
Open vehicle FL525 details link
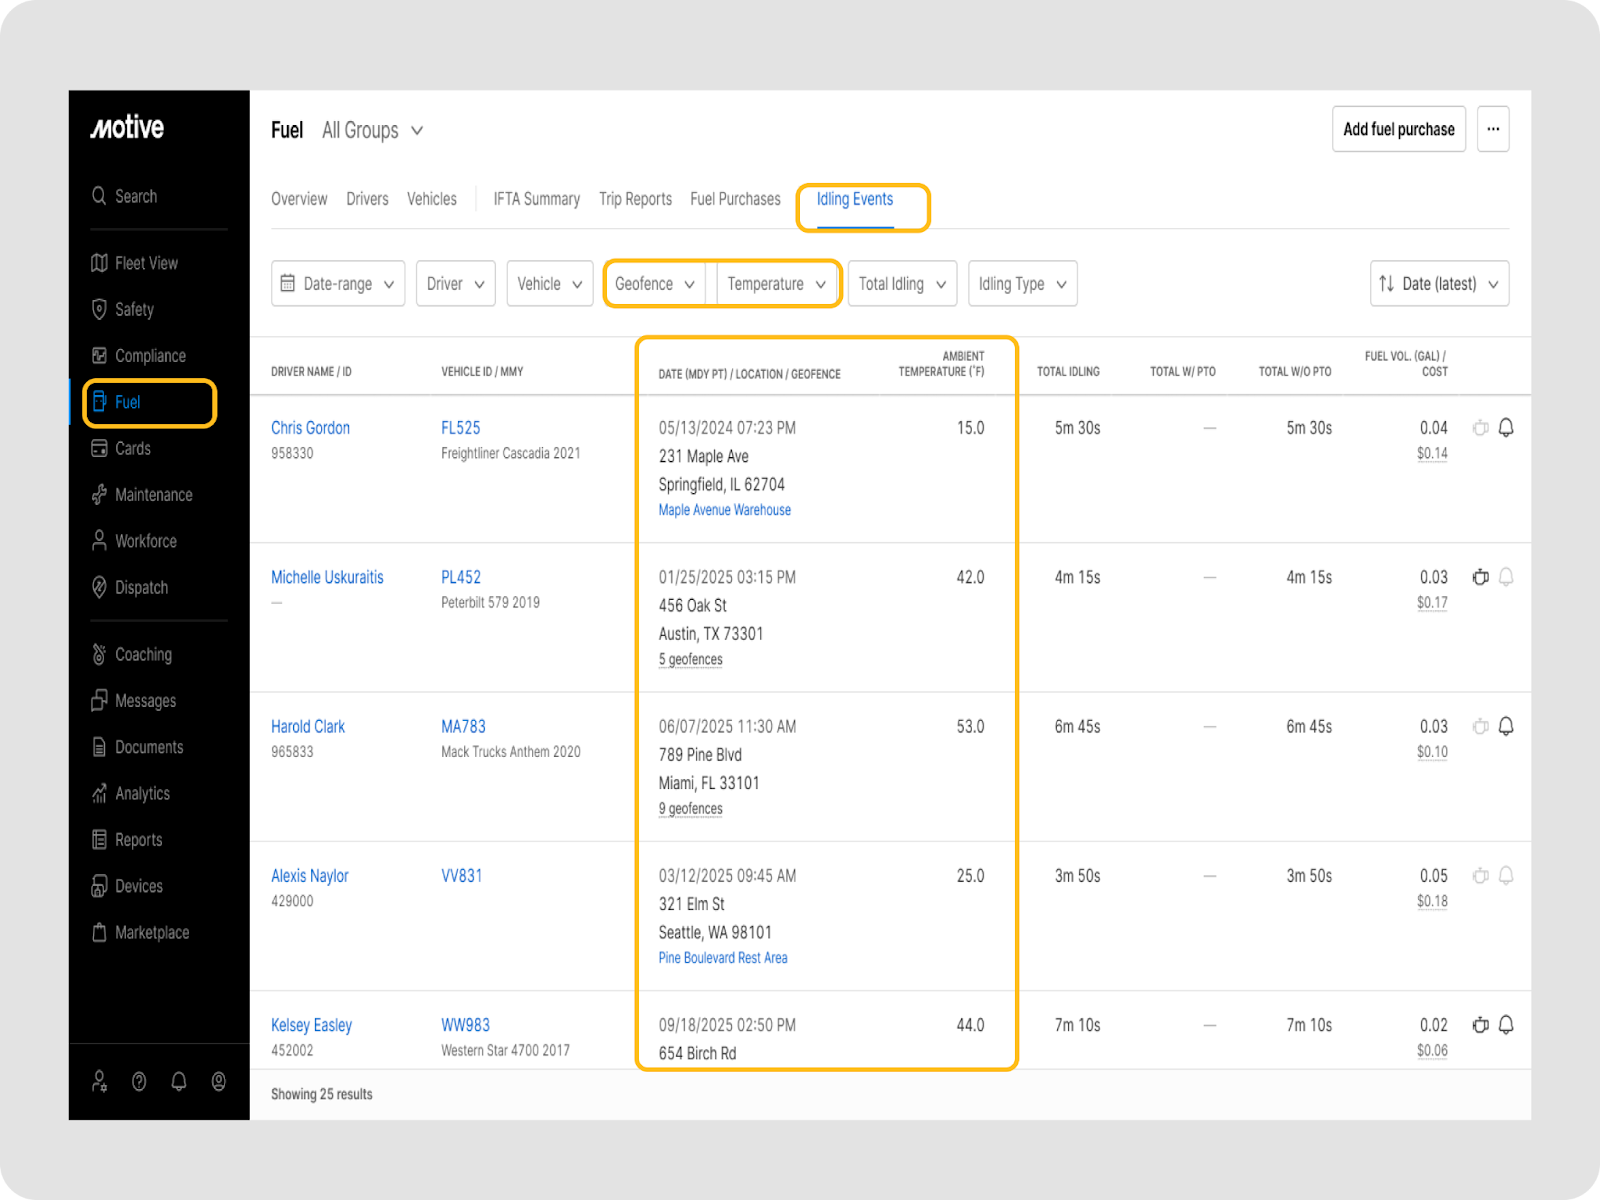pos(460,428)
